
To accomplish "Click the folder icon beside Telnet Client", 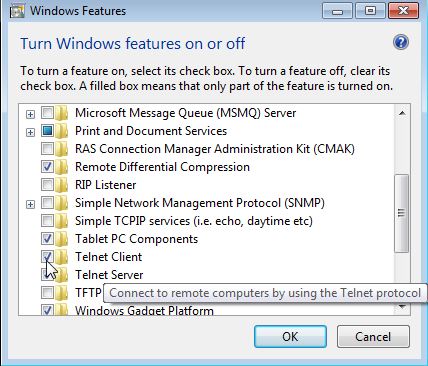I will coord(61,257).
